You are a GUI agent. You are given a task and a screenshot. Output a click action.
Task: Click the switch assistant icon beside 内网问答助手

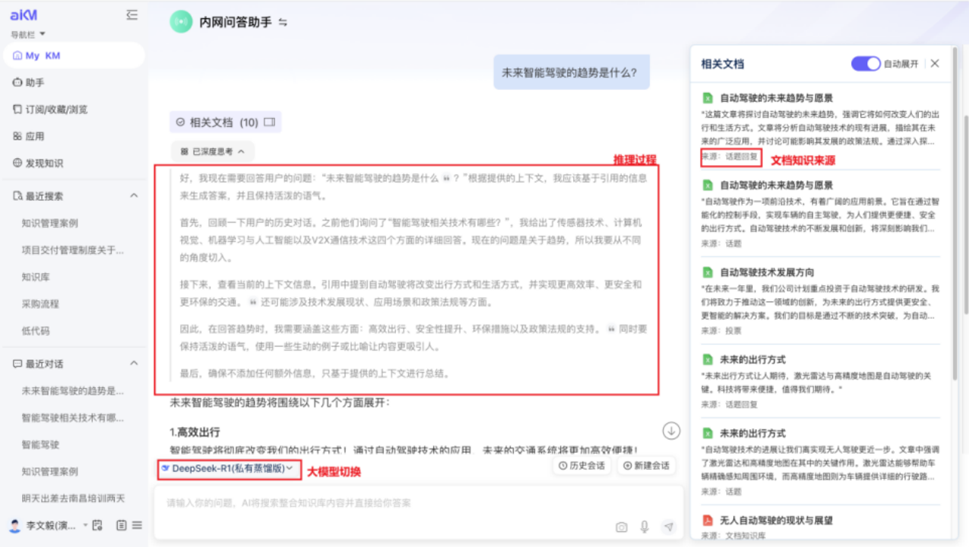pyautogui.click(x=283, y=22)
